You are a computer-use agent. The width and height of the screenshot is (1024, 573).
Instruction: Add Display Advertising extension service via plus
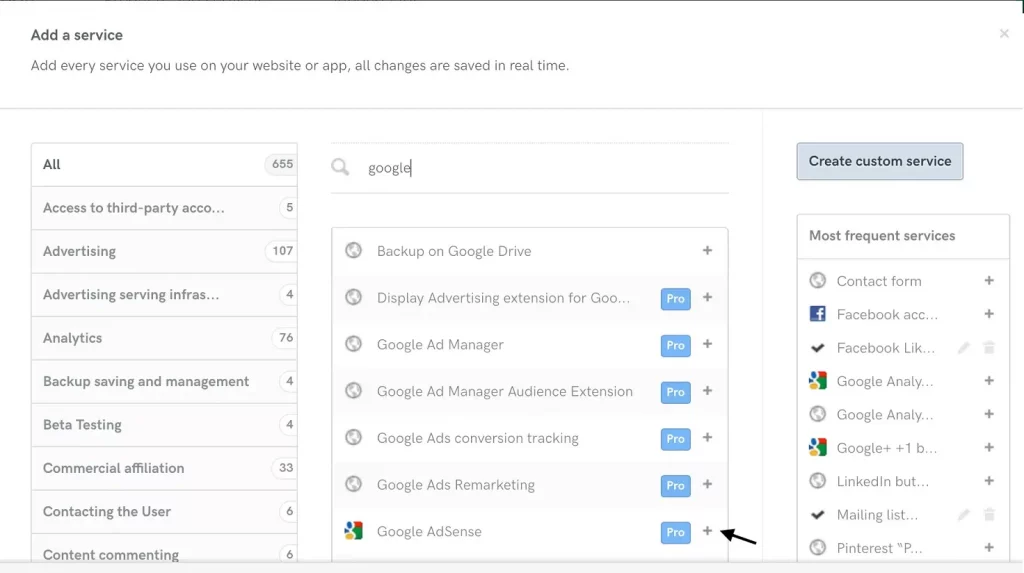coord(707,297)
